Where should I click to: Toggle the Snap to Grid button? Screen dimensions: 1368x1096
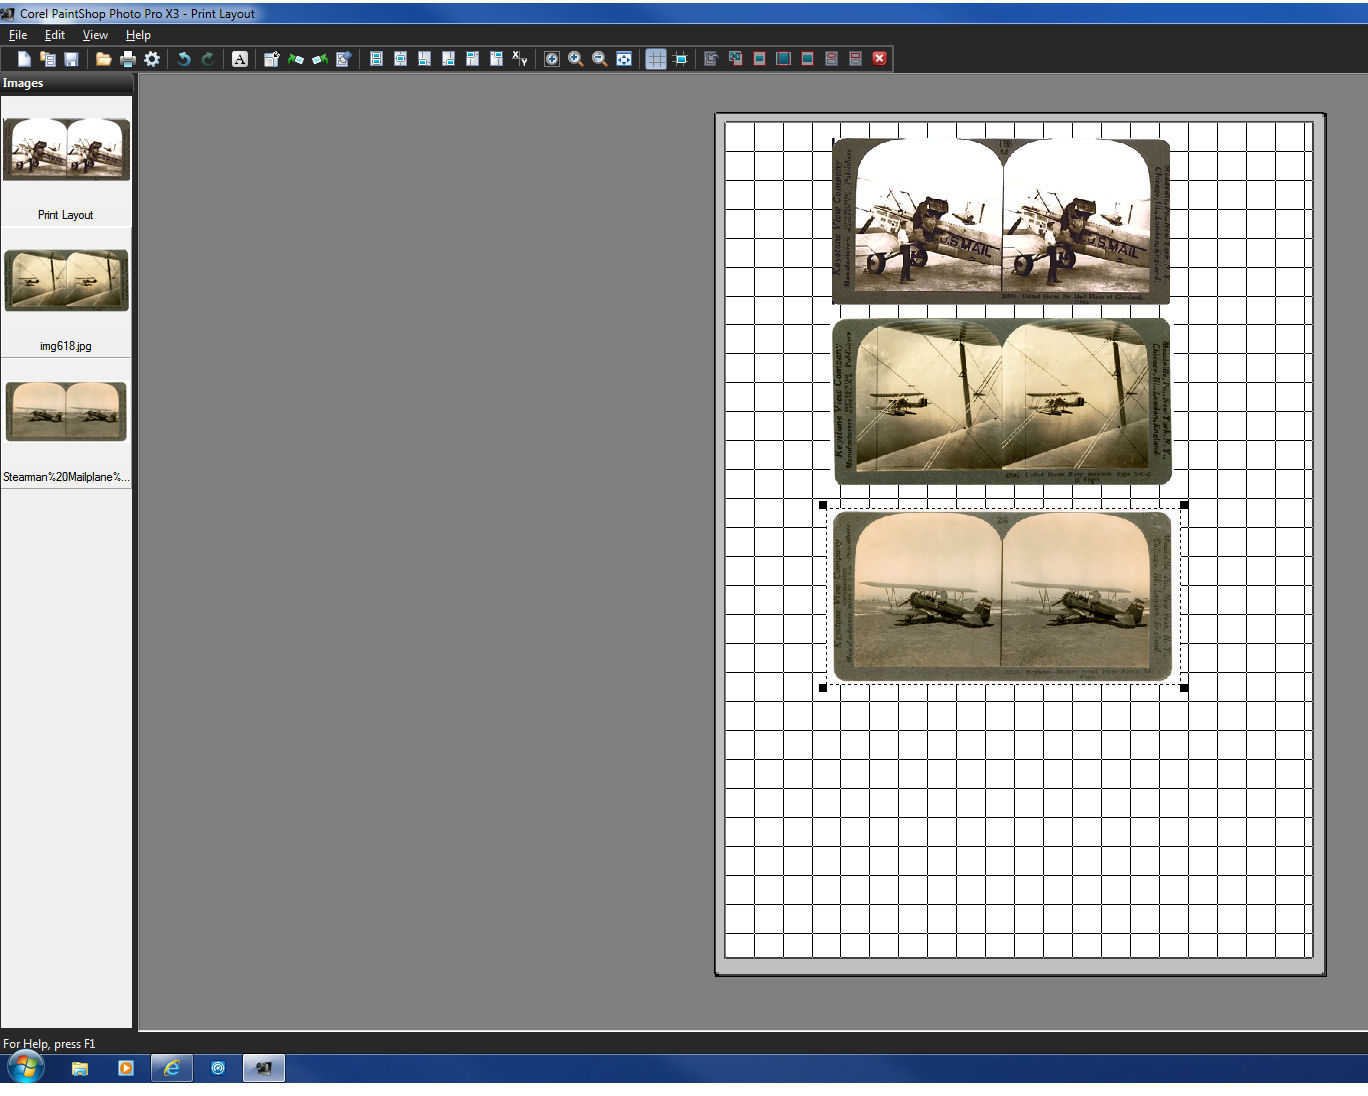click(680, 59)
